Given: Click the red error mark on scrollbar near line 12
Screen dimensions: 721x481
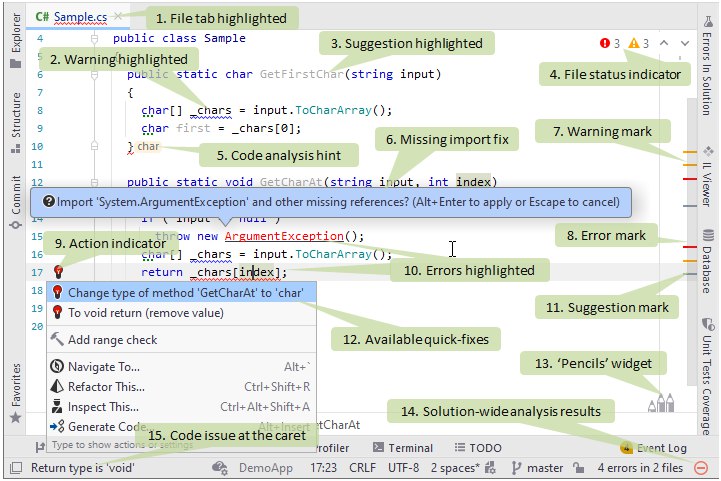Looking at the screenshot, I should pyautogui.click(x=690, y=179).
